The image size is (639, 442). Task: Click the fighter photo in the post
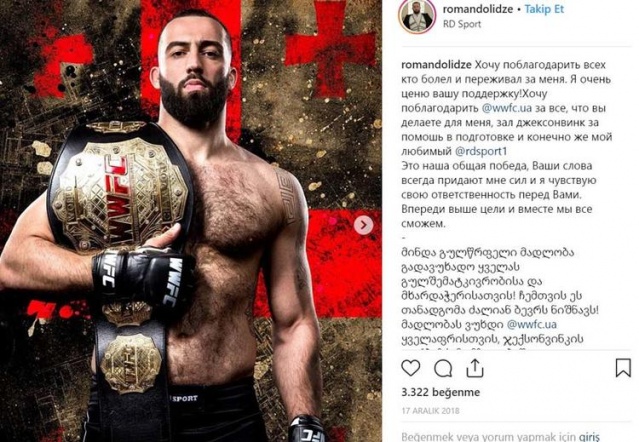[x=191, y=221]
